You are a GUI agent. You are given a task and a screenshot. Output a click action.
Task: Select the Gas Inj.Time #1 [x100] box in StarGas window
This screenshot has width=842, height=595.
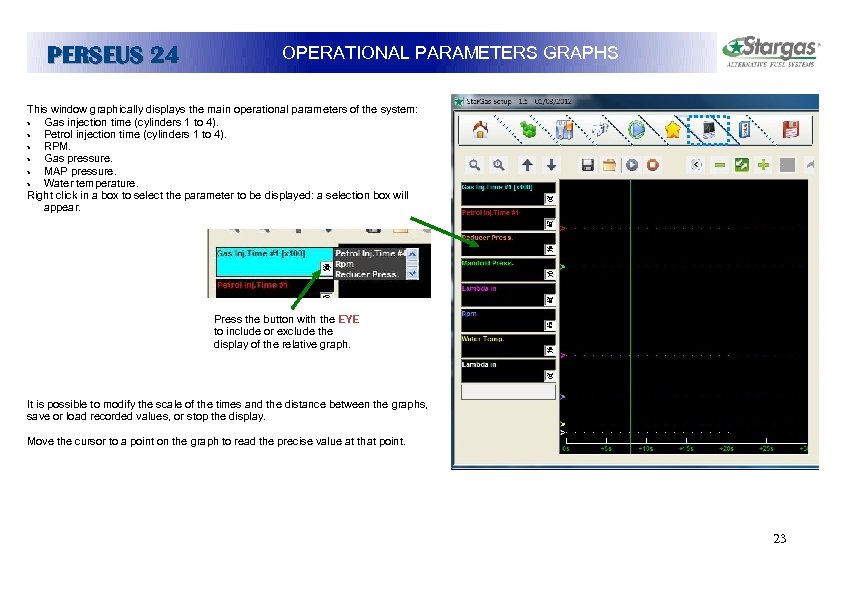(508, 193)
